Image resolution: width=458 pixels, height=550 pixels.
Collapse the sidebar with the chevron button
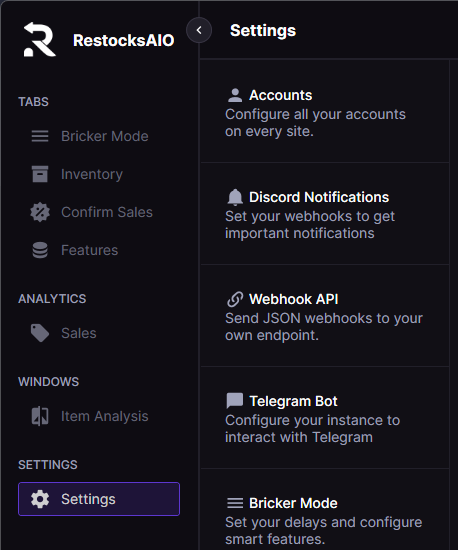pyautogui.click(x=199, y=30)
